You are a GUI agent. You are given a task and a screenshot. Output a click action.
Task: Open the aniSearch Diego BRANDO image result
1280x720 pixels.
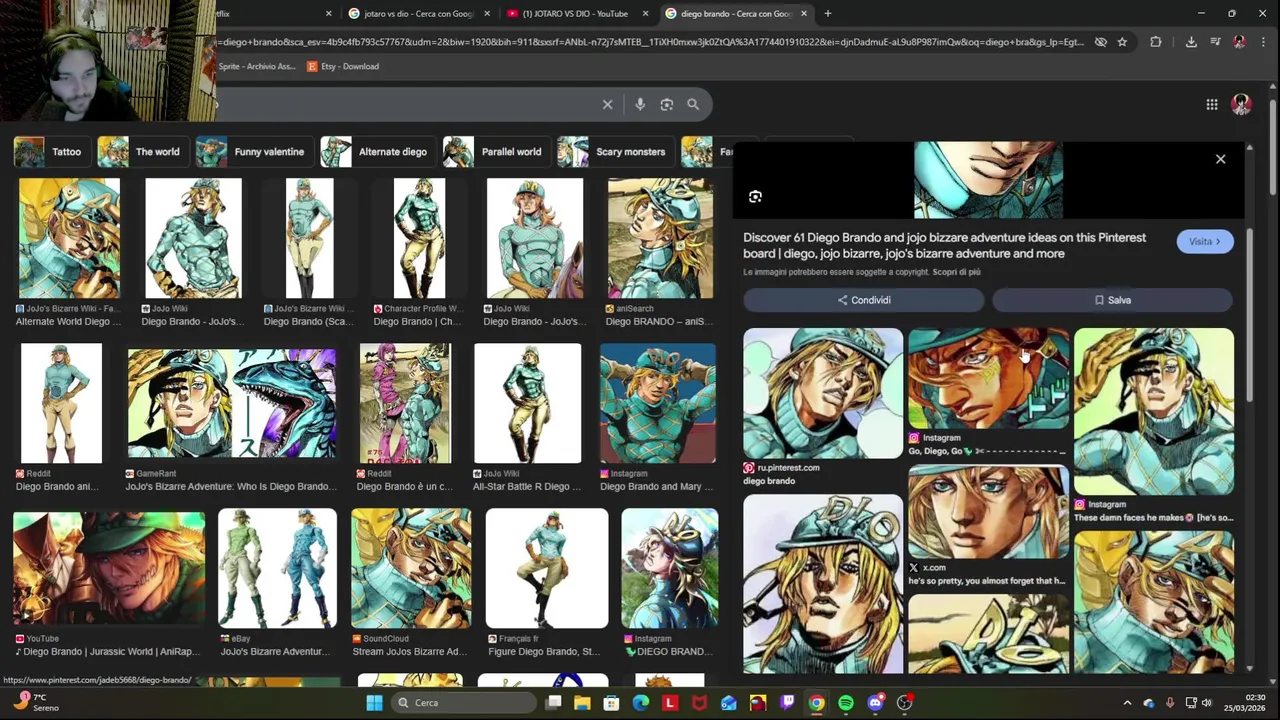click(660, 238)
